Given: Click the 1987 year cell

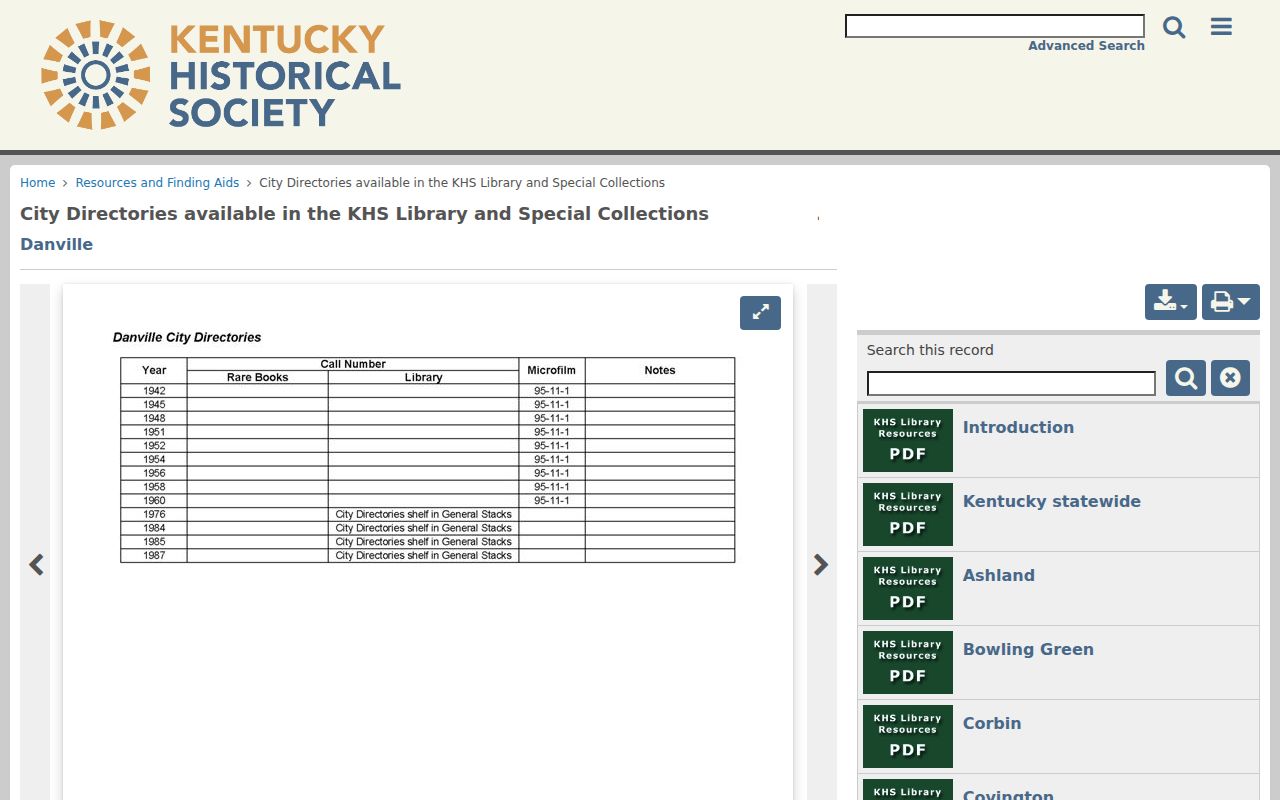Looking at the screenshot, I should pyautogui.click(x=154, y=555).
